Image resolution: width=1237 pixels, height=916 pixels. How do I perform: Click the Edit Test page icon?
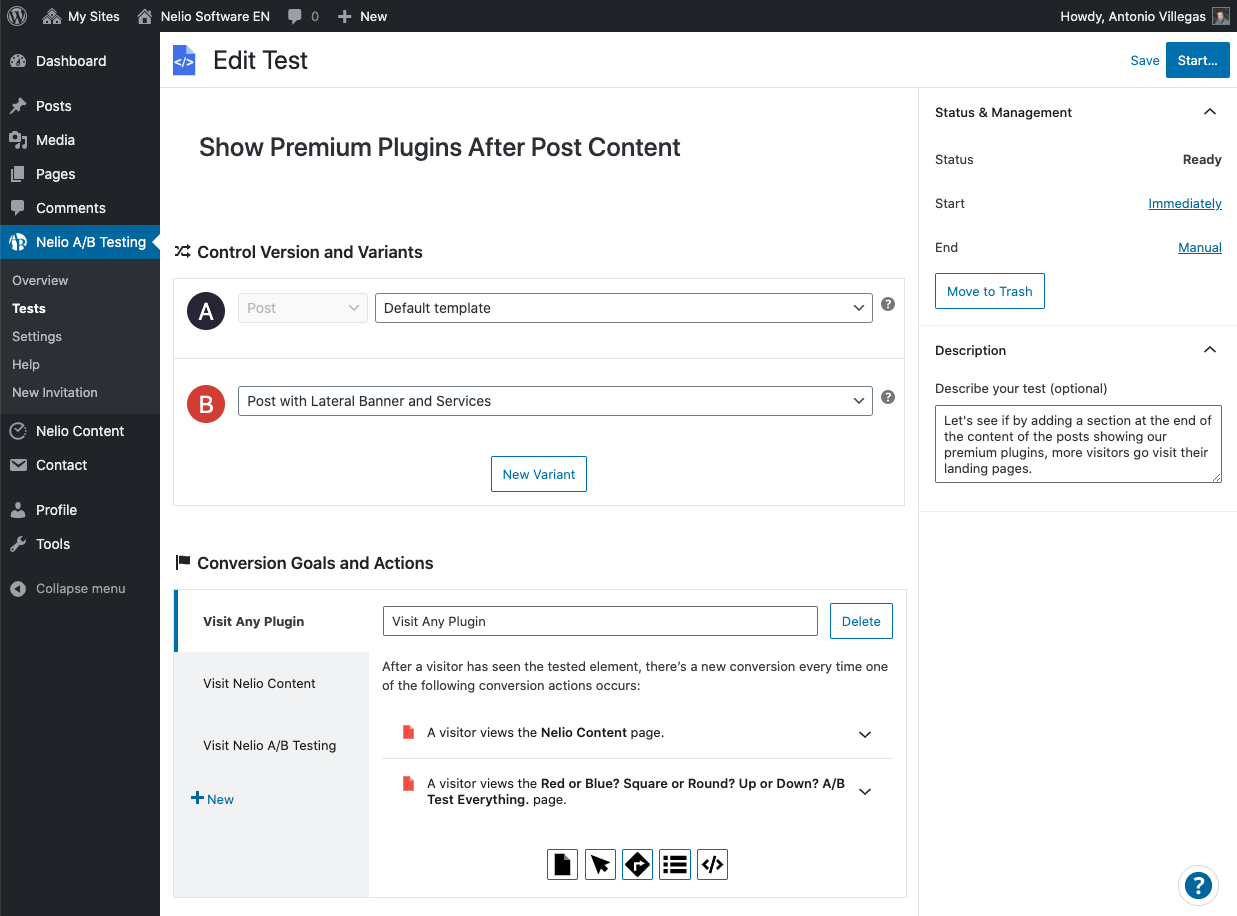click(184, 60)
